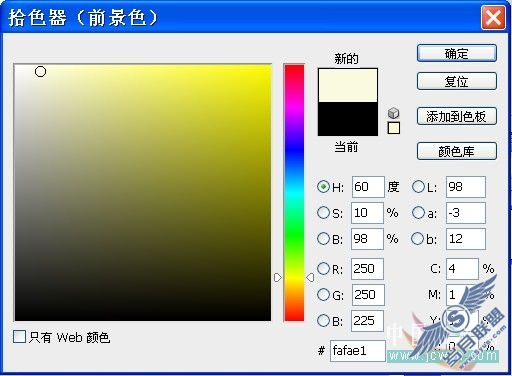Screen dimensions: 512x376
Task: Open the 颜色库 color libraries
Action: [457, 151]
